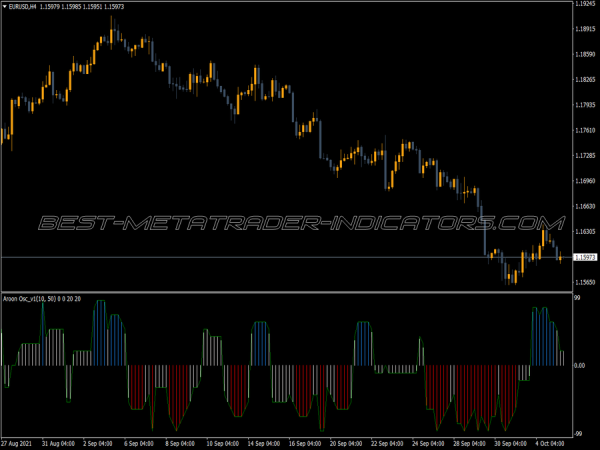Screen dimensions: 600x450
Task: Click the -99 level on oscillator scale
Action: pos(580,432)
